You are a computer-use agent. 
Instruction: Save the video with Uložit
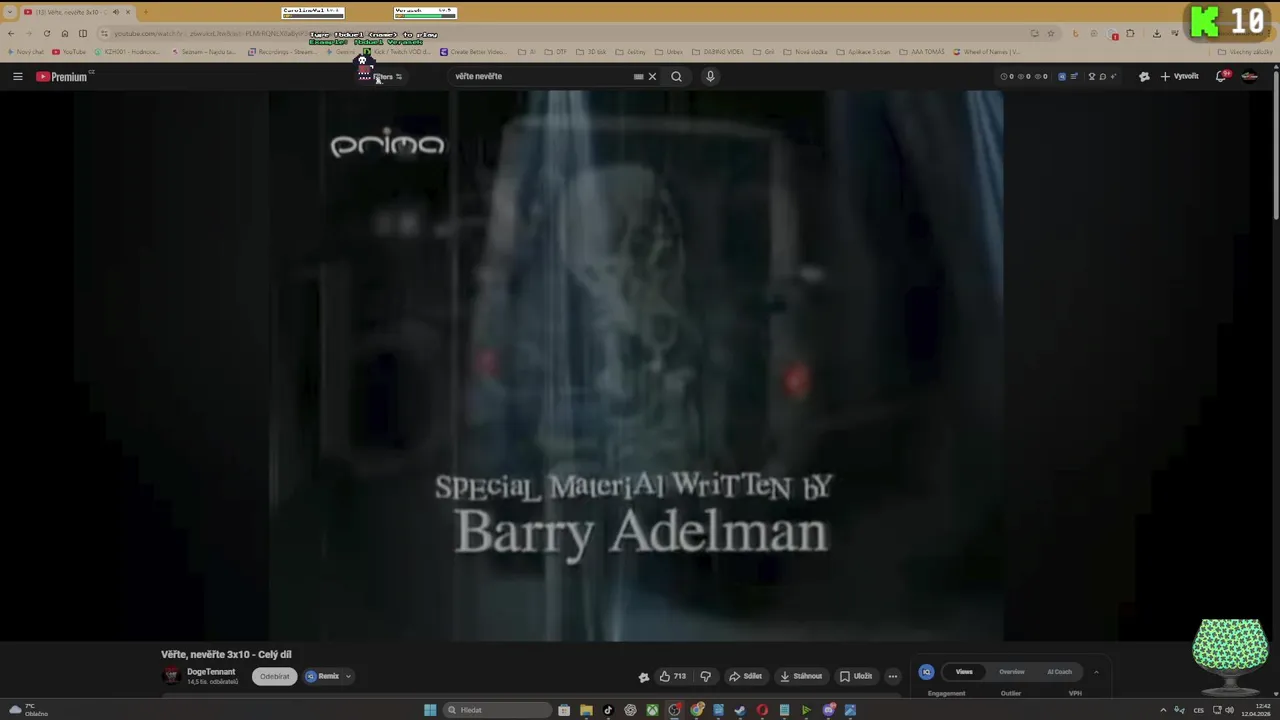point(856,676)
